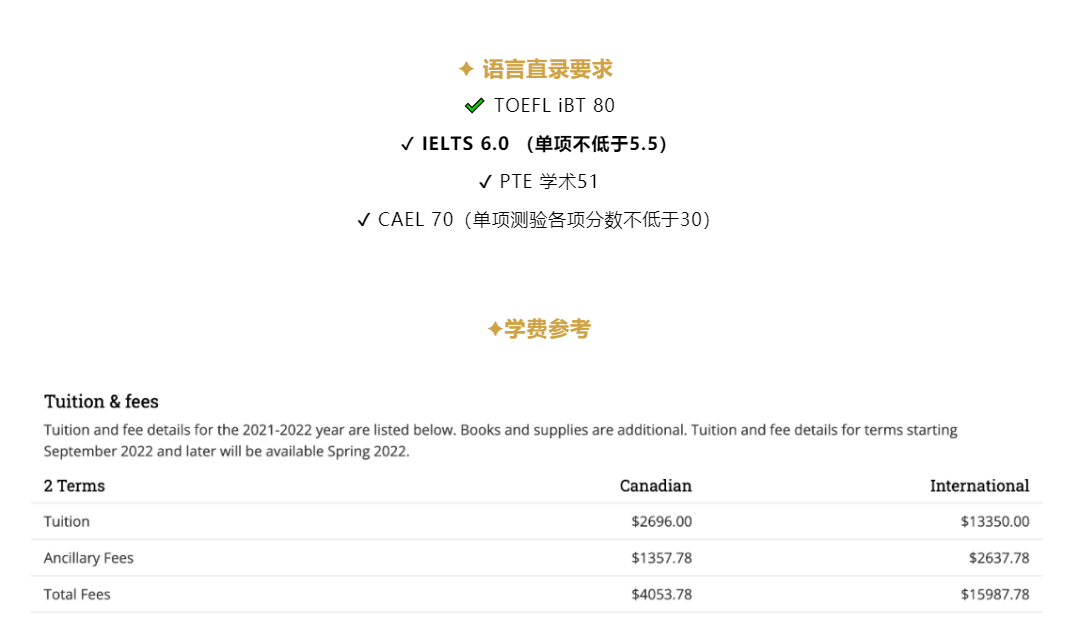The width and height of the screenshot is (1092, 634).
Task: Click the Canadian tuition amount $2696.00
Action: [x=661, y=522]
